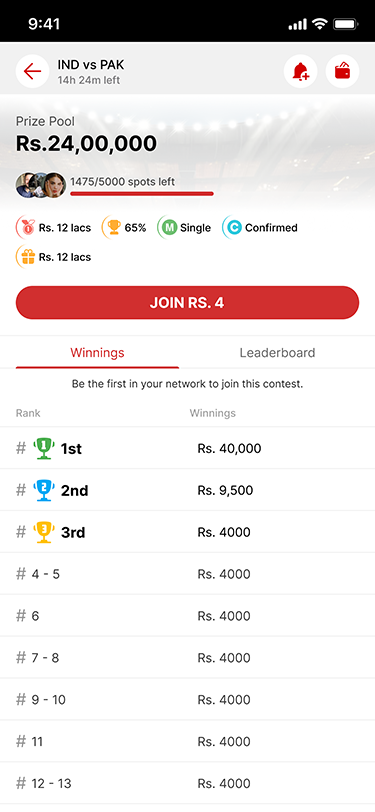Open the bell notification reminder icon
Viewport: 375px width, 812px height.
click(x=300, y=71)
